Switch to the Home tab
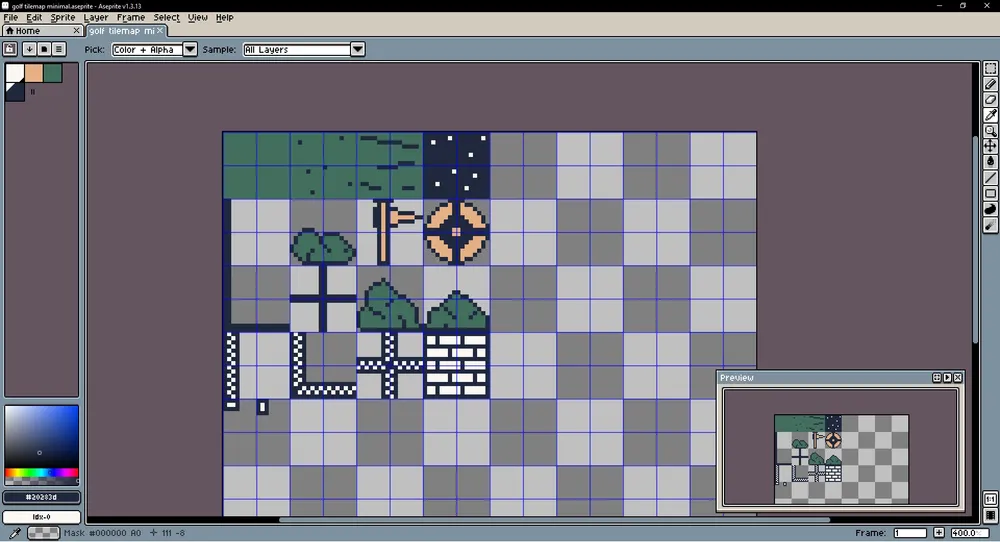1000x542 pixels. coord(22,31)
